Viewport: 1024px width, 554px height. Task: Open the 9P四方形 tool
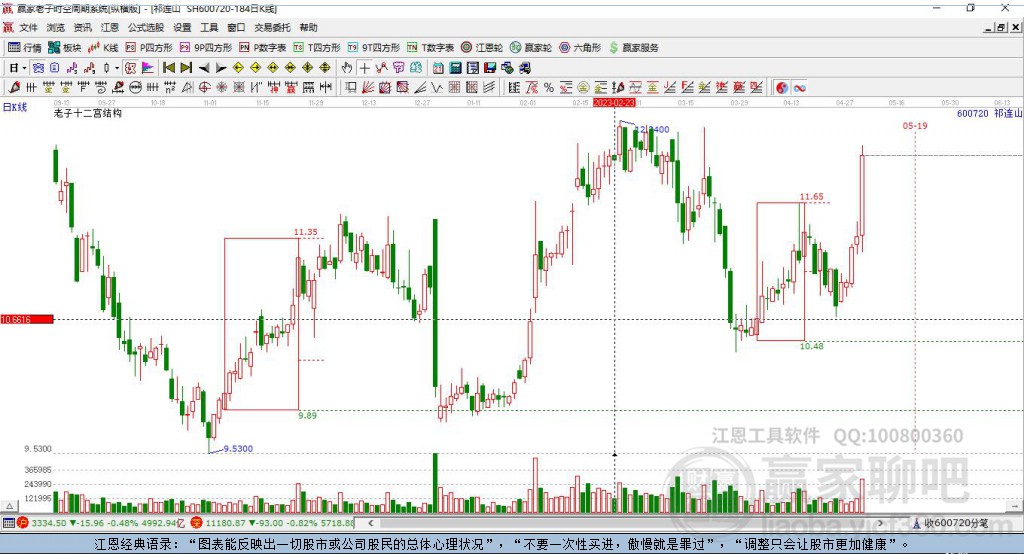(x=206, y=48)
